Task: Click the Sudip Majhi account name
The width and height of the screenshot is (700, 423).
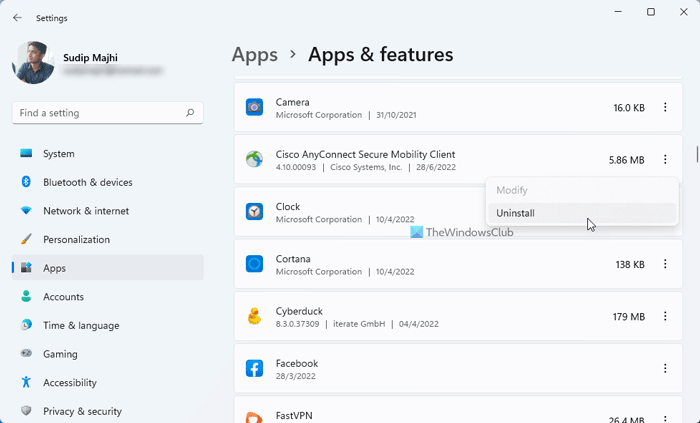Action: 90,58
